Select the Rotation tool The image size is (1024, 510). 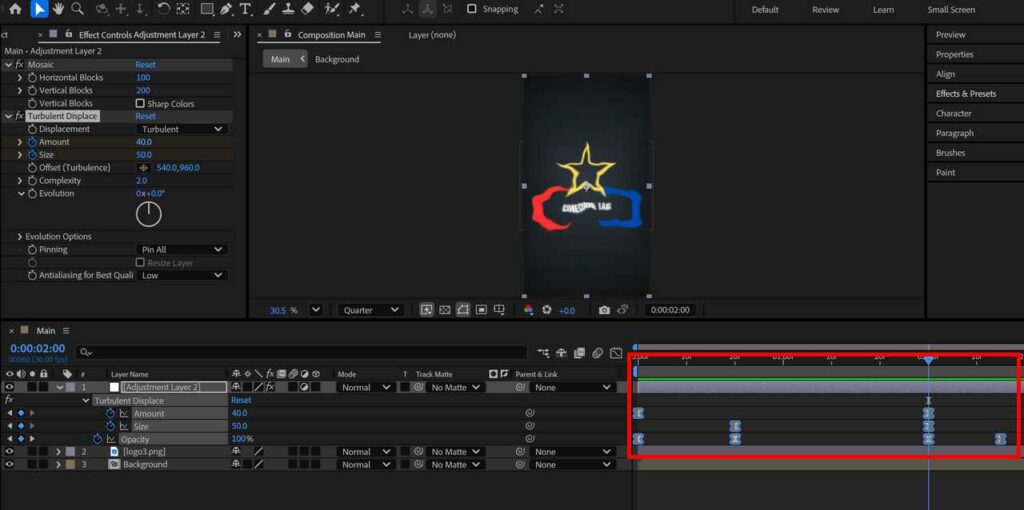point(164,9)
